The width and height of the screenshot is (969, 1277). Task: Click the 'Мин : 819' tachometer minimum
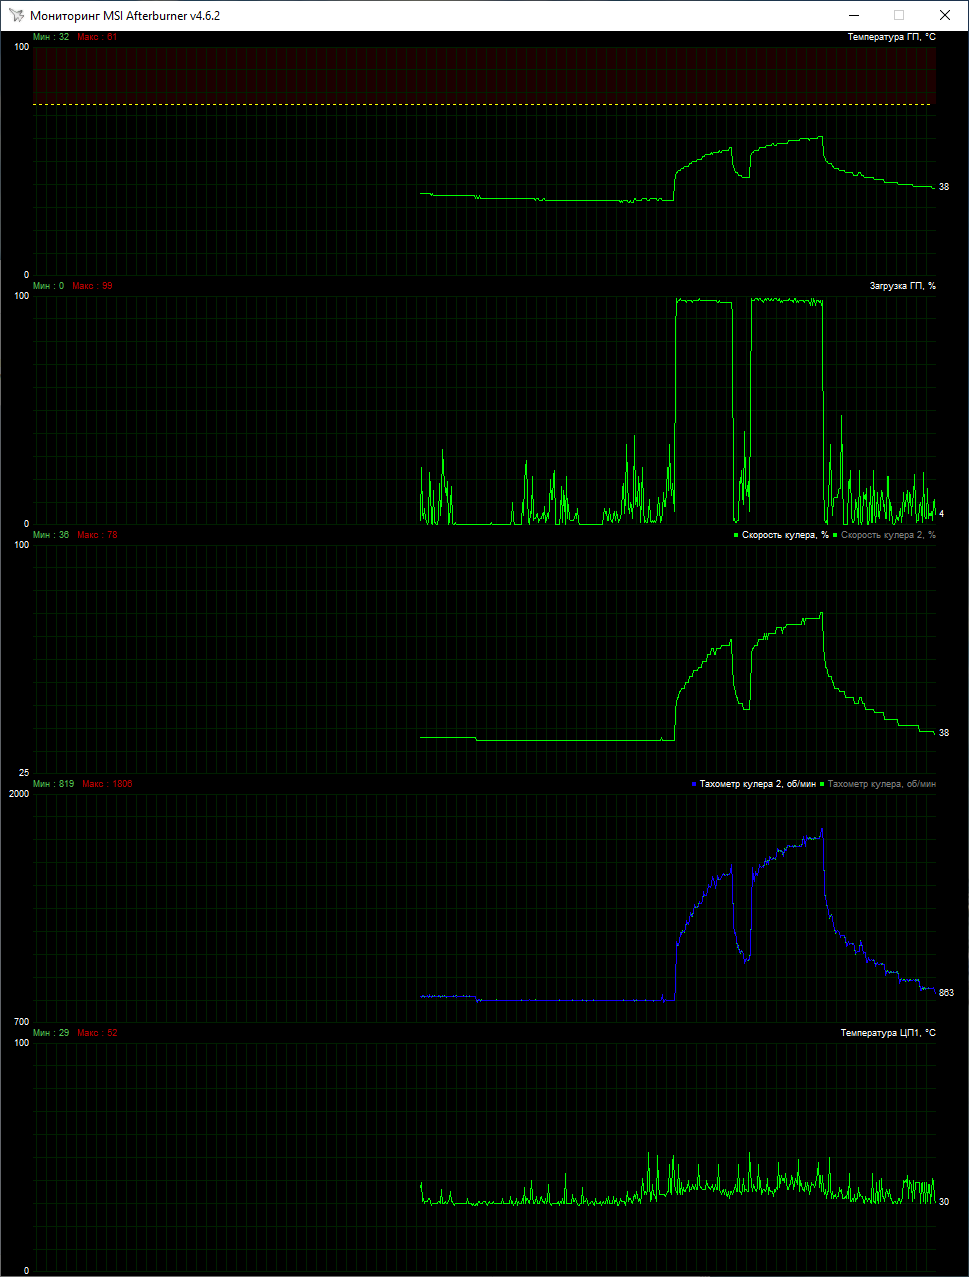pyautogui.click(x=54, y=784)
